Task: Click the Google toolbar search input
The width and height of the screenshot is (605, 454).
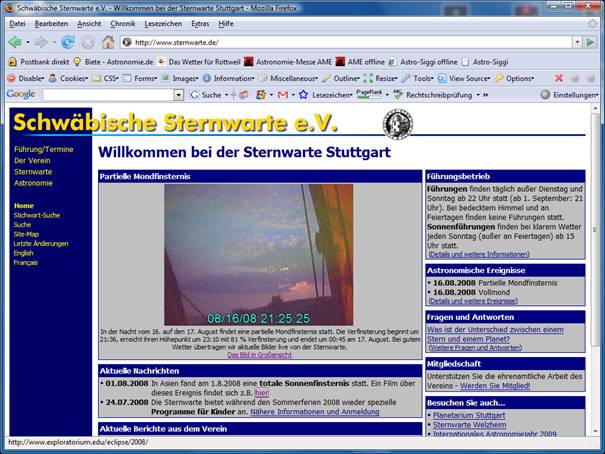Action: coord(108,95)
